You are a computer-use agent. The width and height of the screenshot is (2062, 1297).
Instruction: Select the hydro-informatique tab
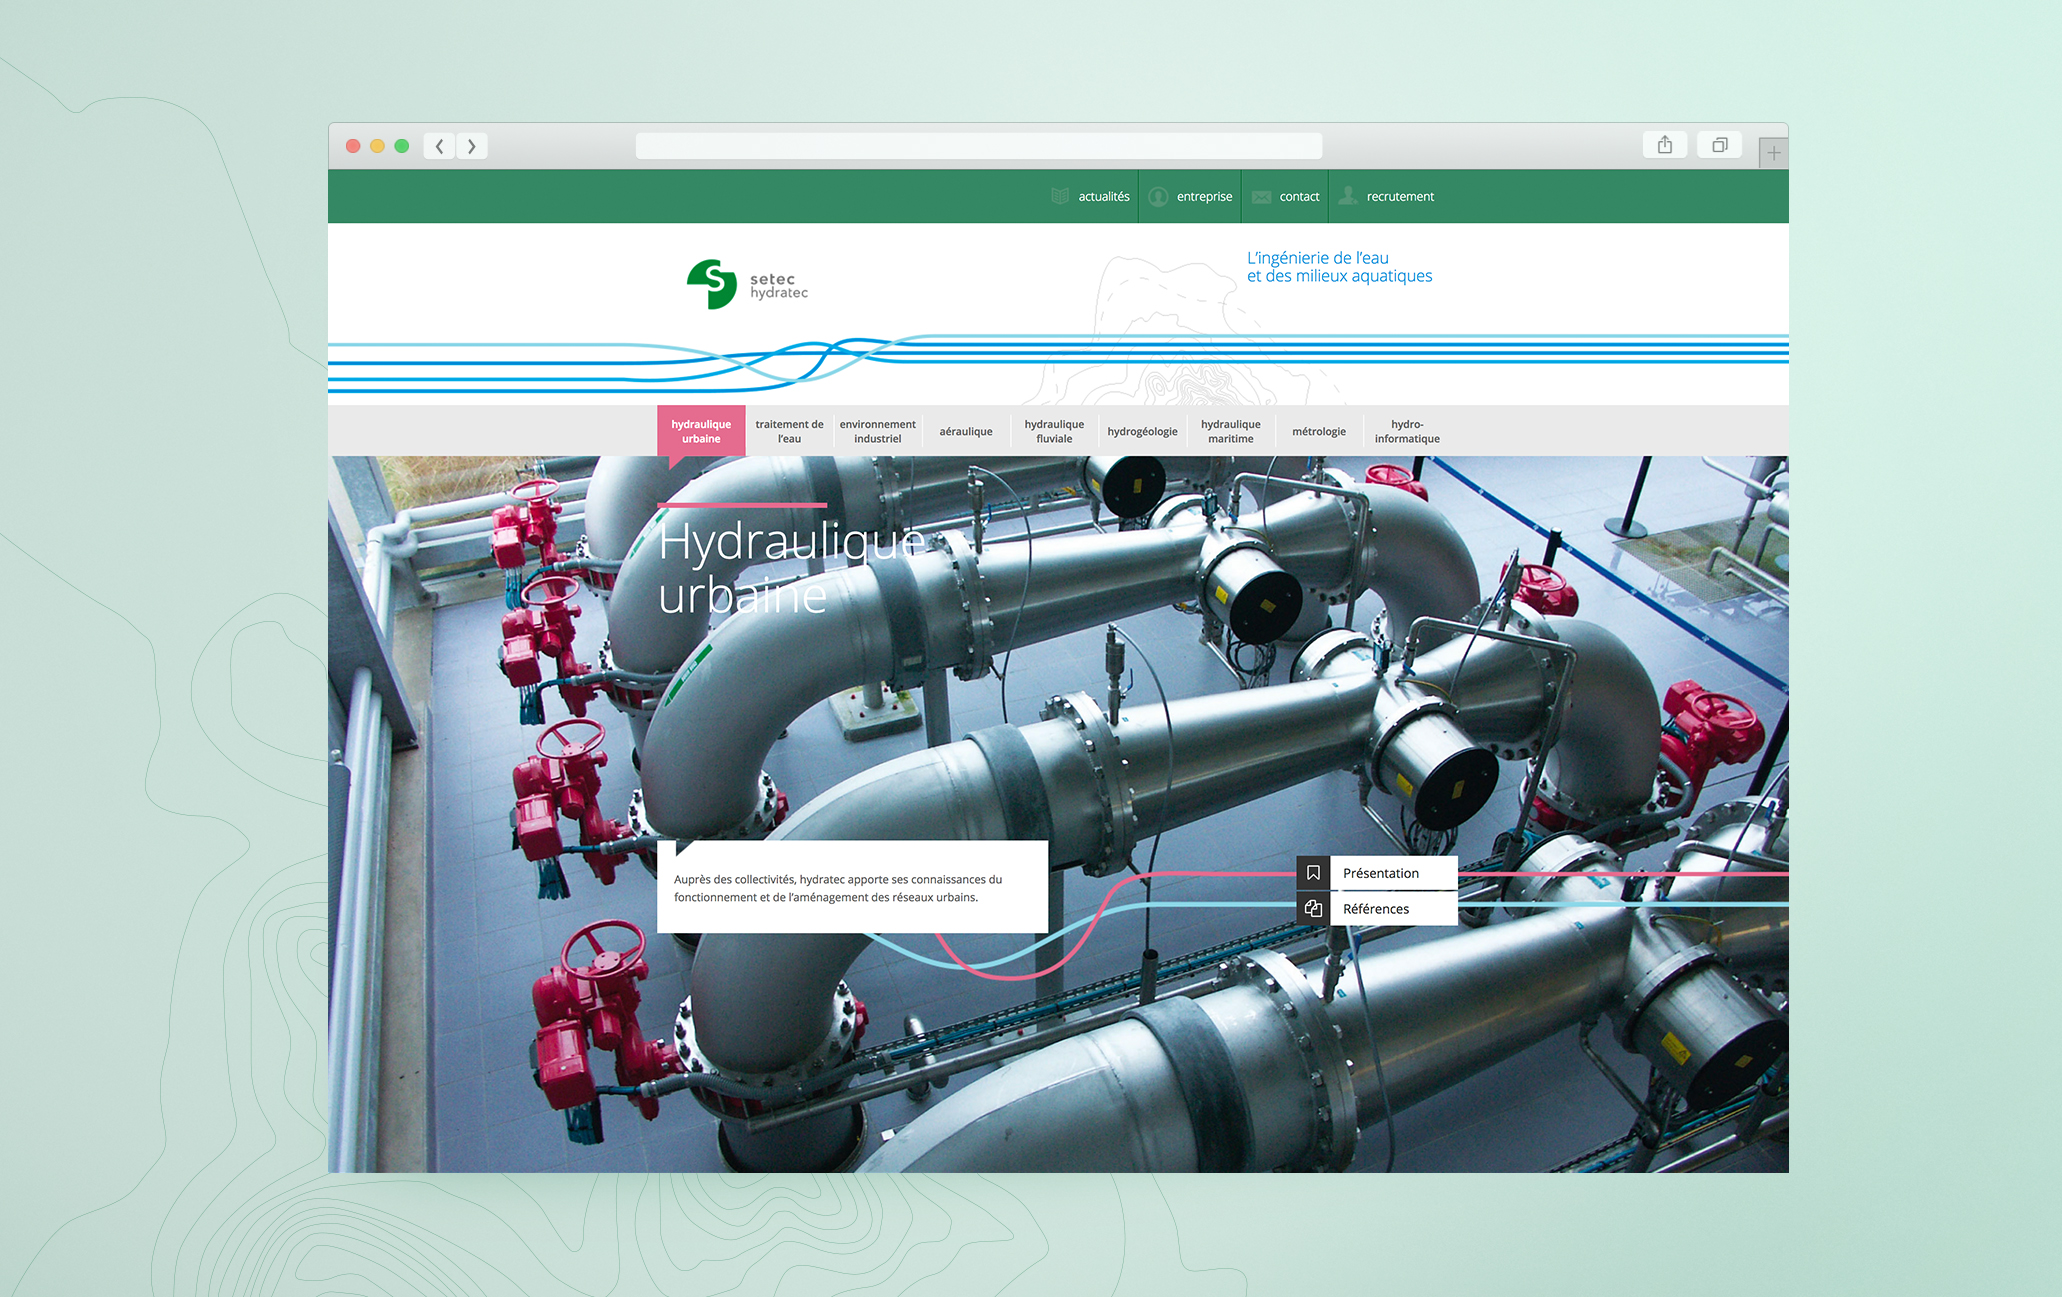(1407, 431)
